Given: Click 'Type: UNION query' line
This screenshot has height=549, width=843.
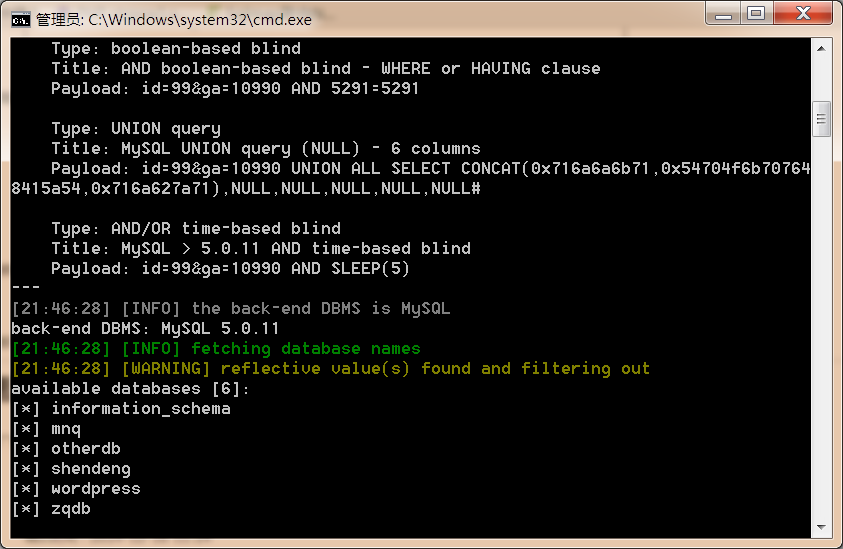Looking at the screenshot, I should point(136,129).
